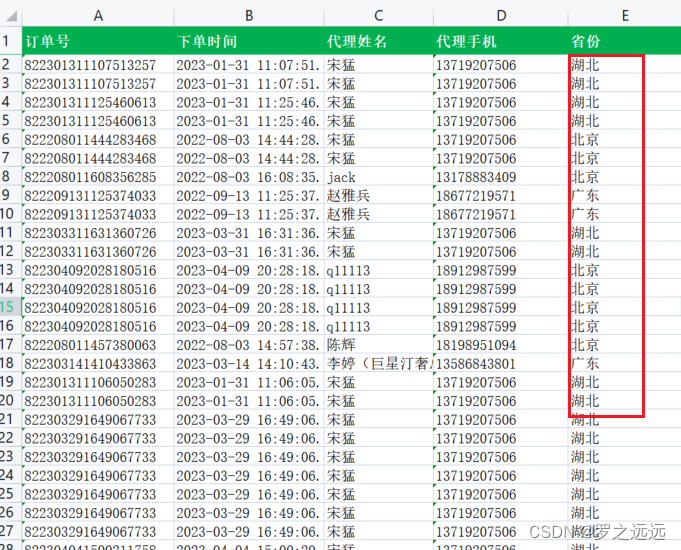Viewport: 681px width, 550px height.
Task: Click the cell starting with 李婷
Action: (x=378, y=364)
